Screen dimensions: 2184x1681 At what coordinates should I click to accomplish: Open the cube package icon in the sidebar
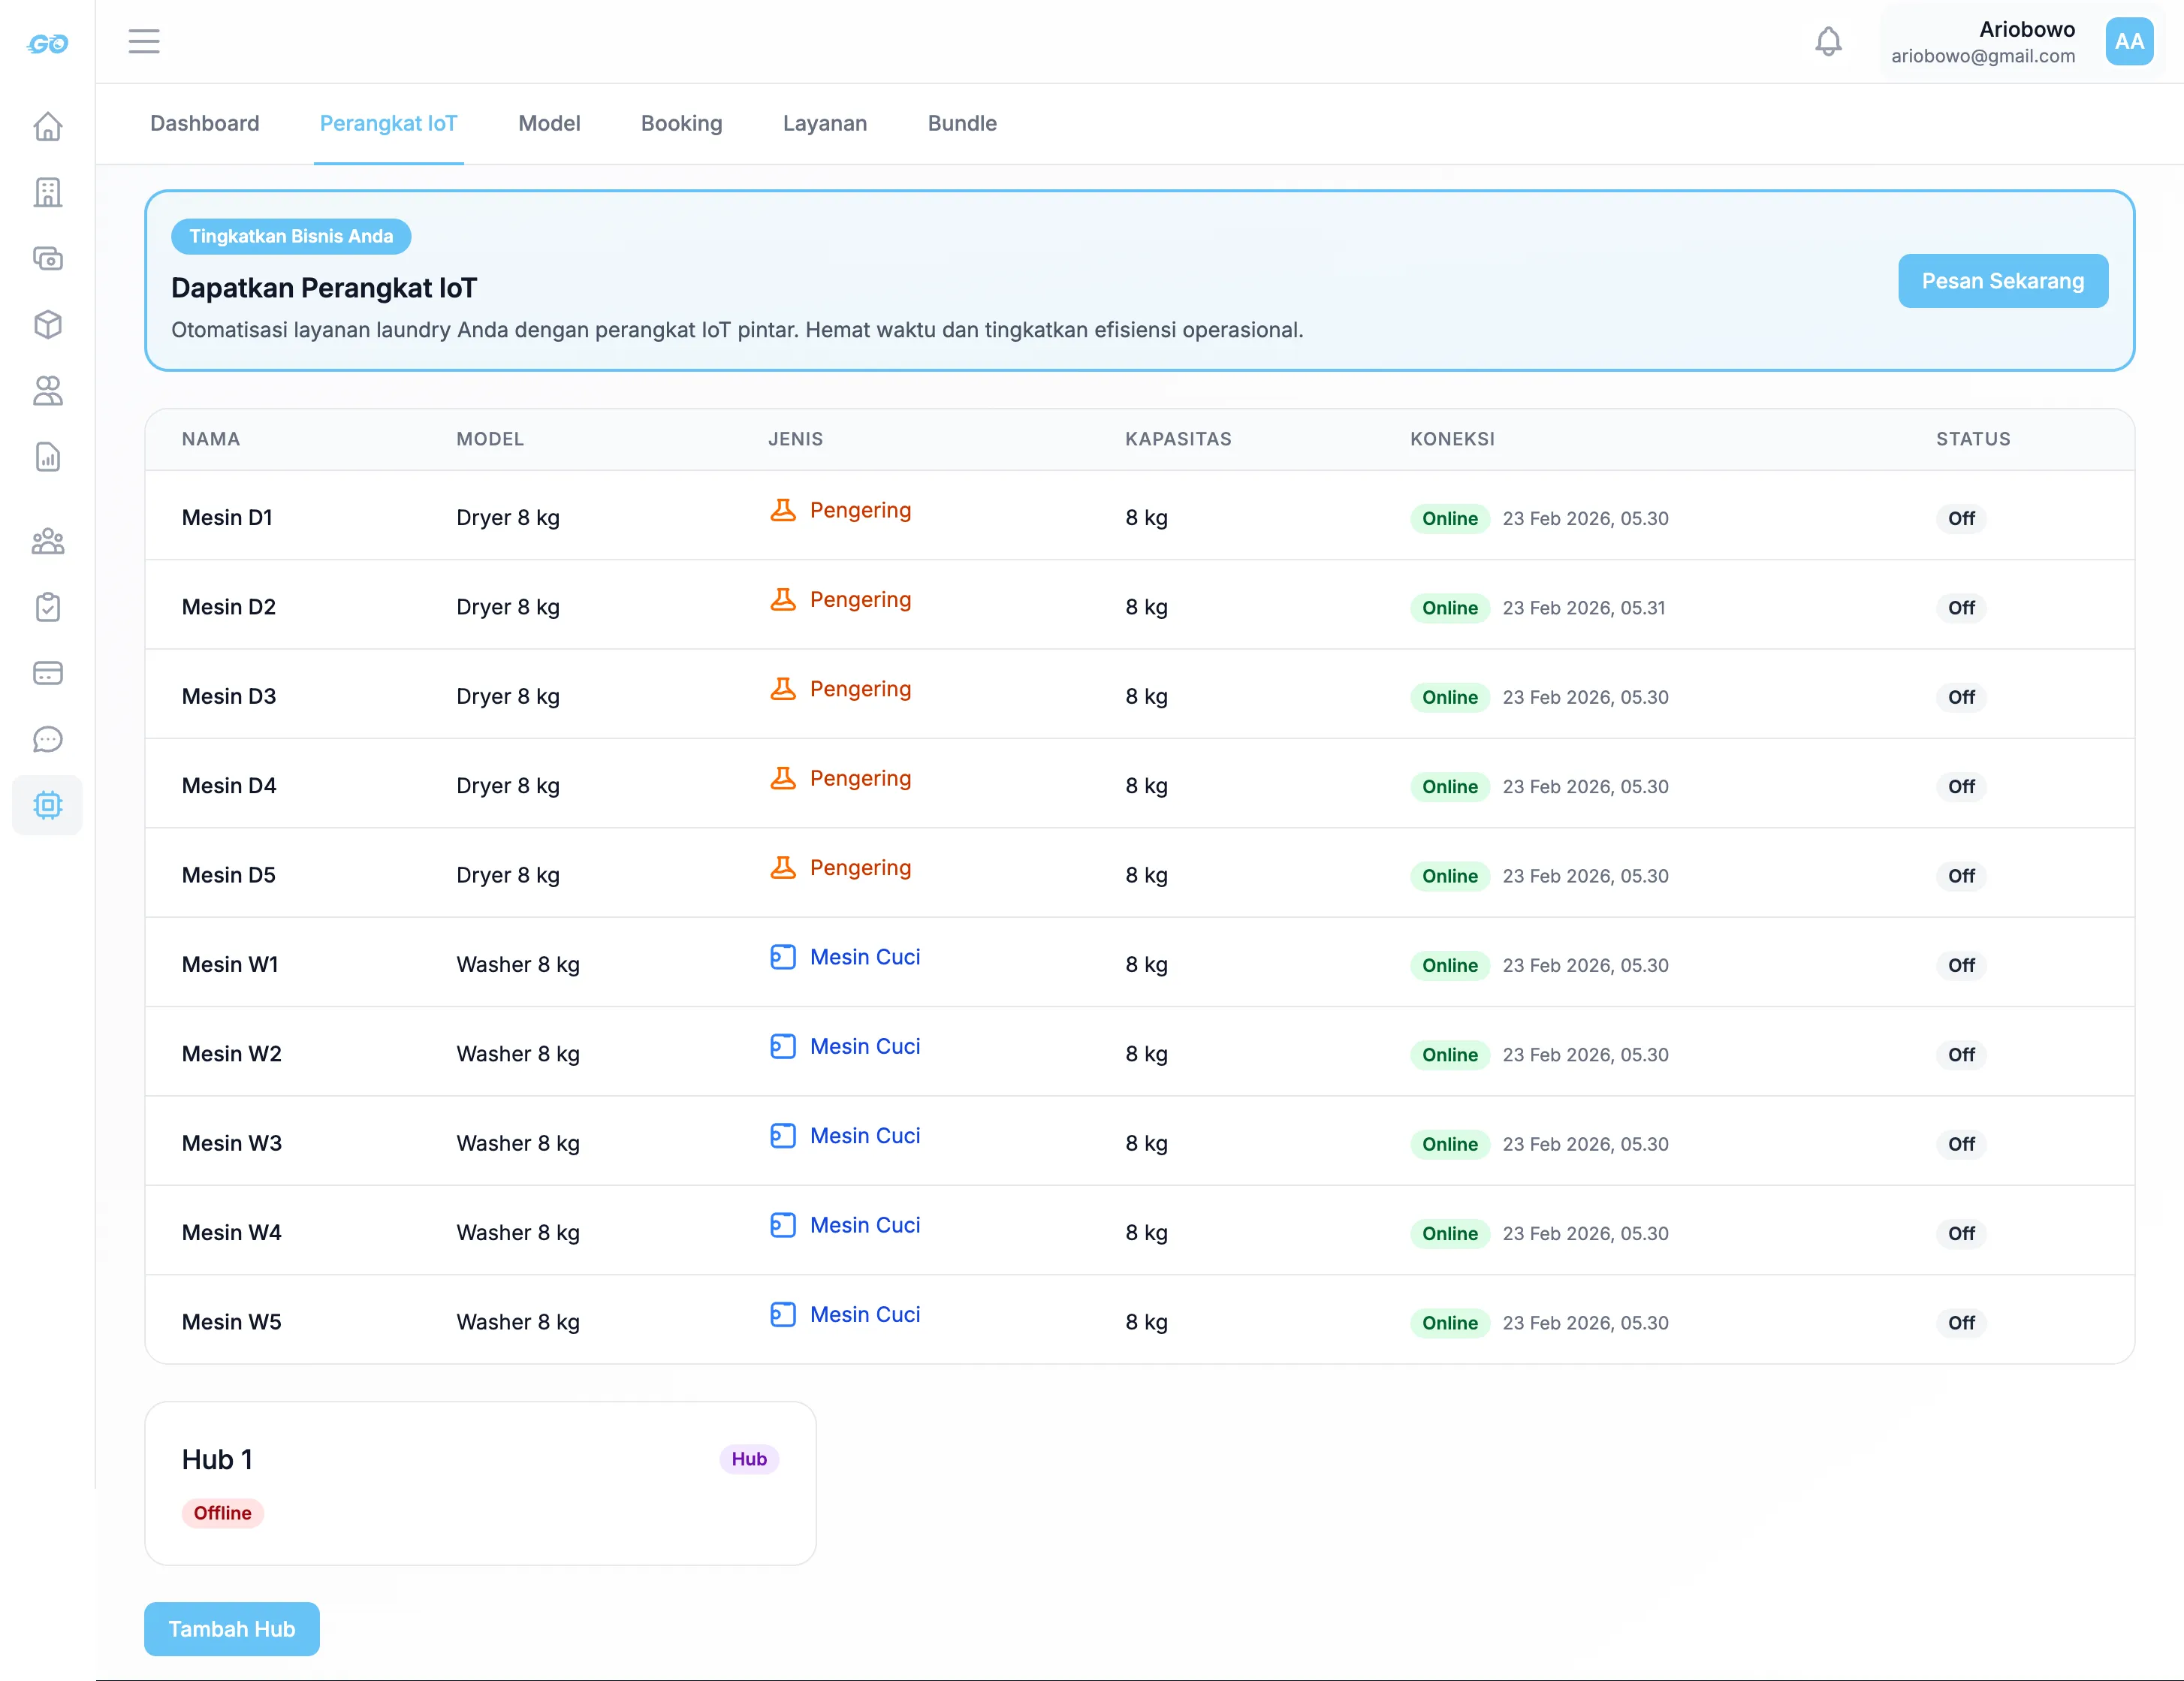47,325
